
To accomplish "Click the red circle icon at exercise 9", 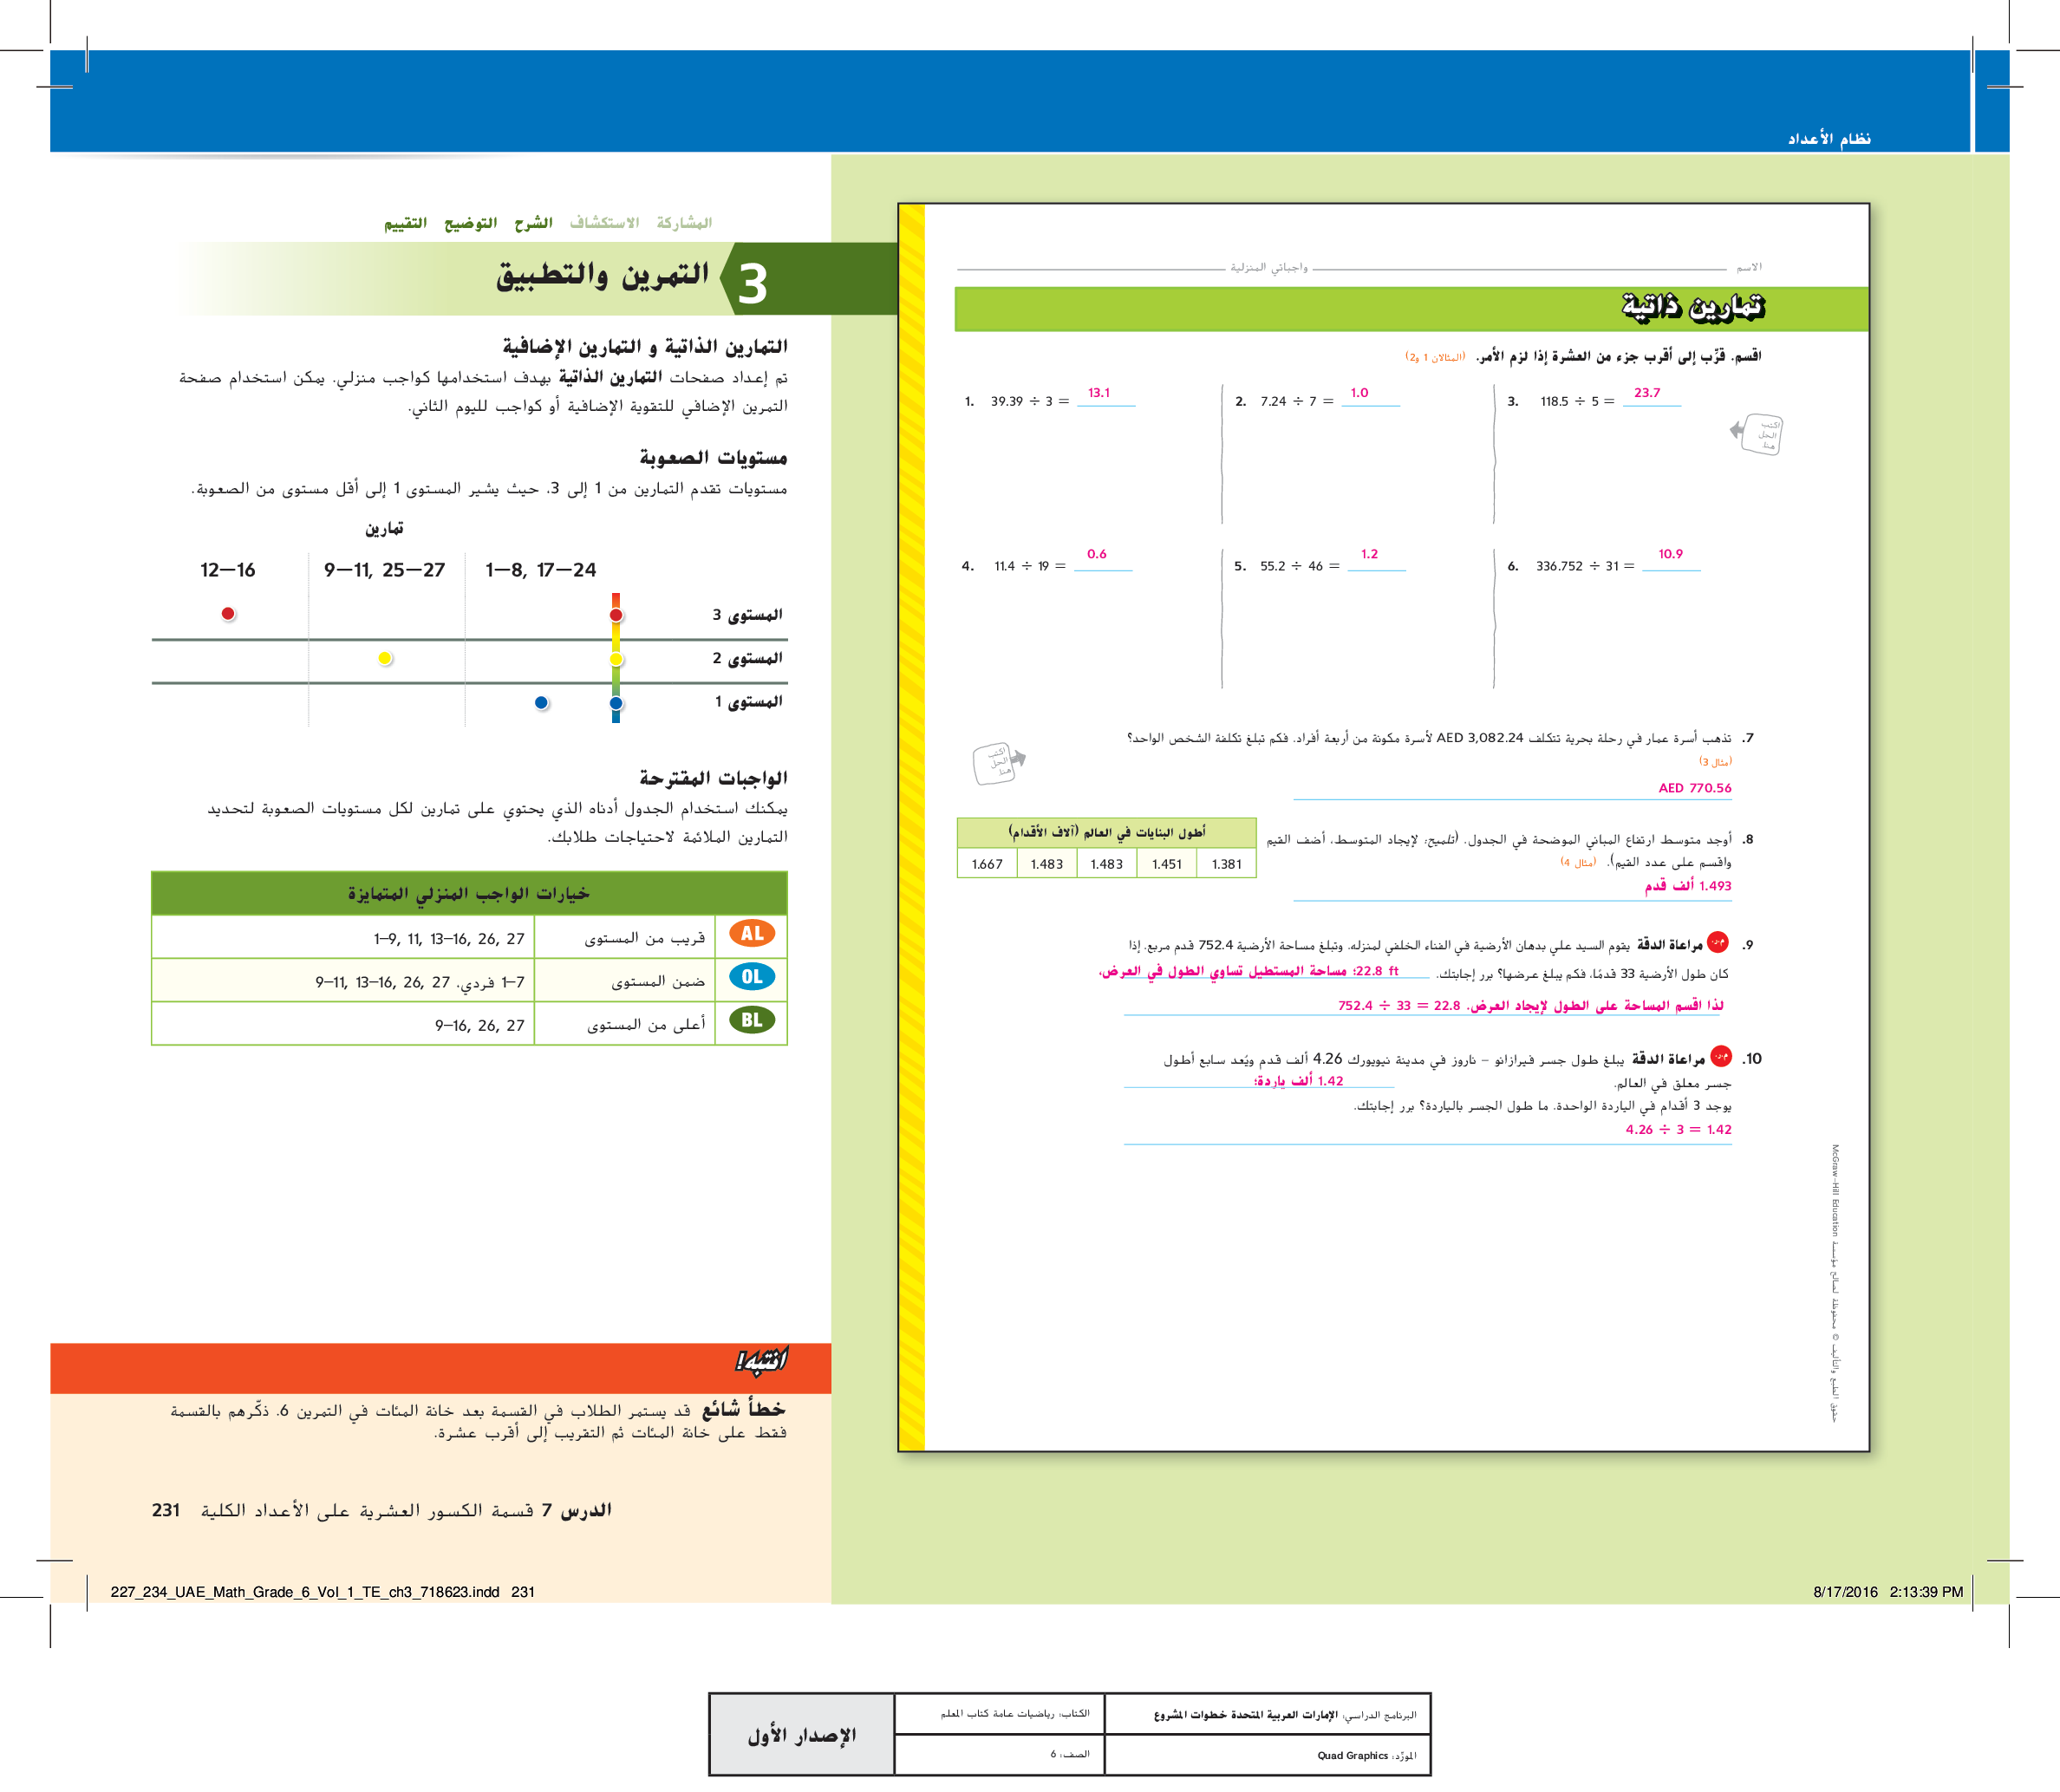I will [1718, 942].
